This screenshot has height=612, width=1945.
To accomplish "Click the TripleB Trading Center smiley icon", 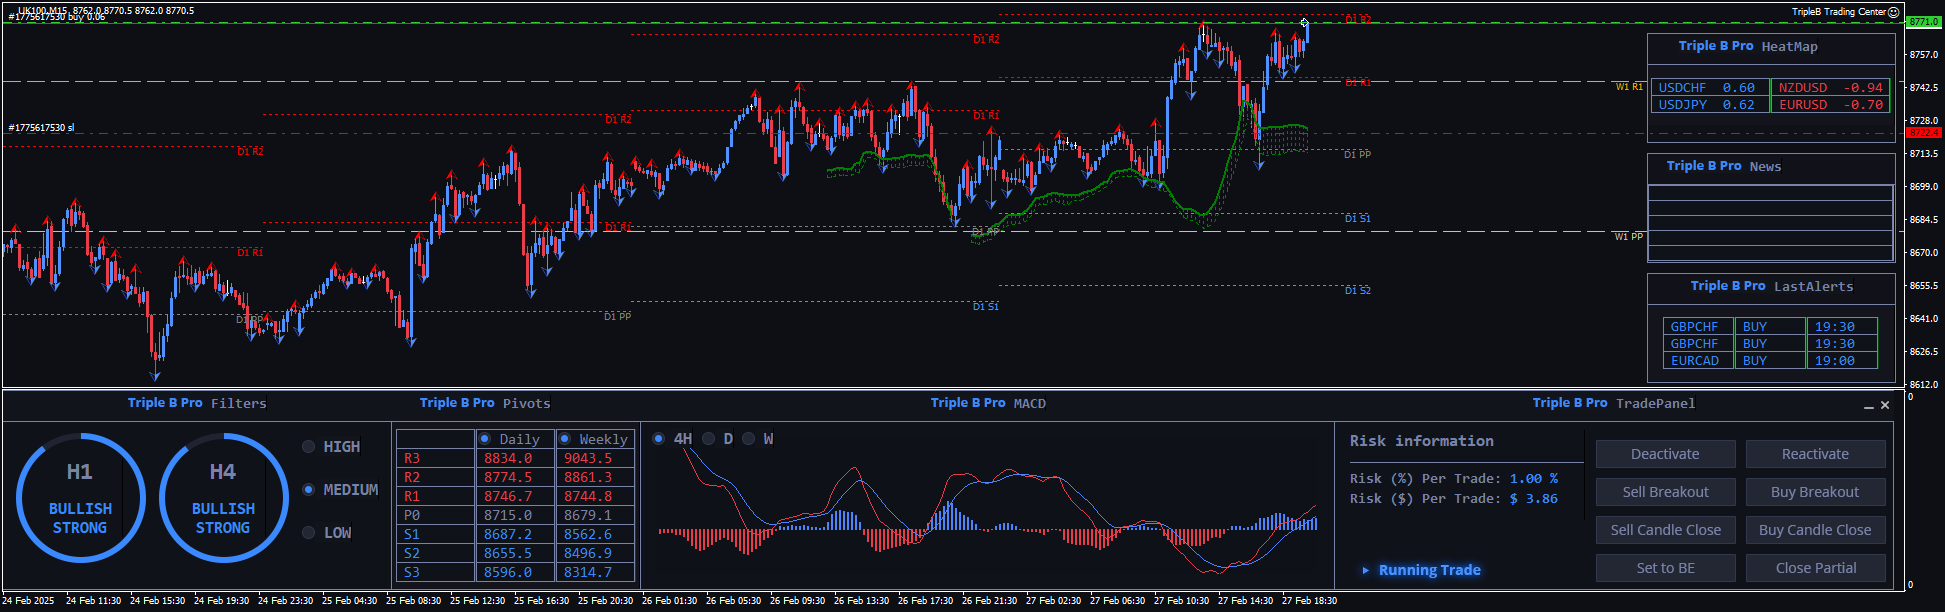I will coord(1893,12).
